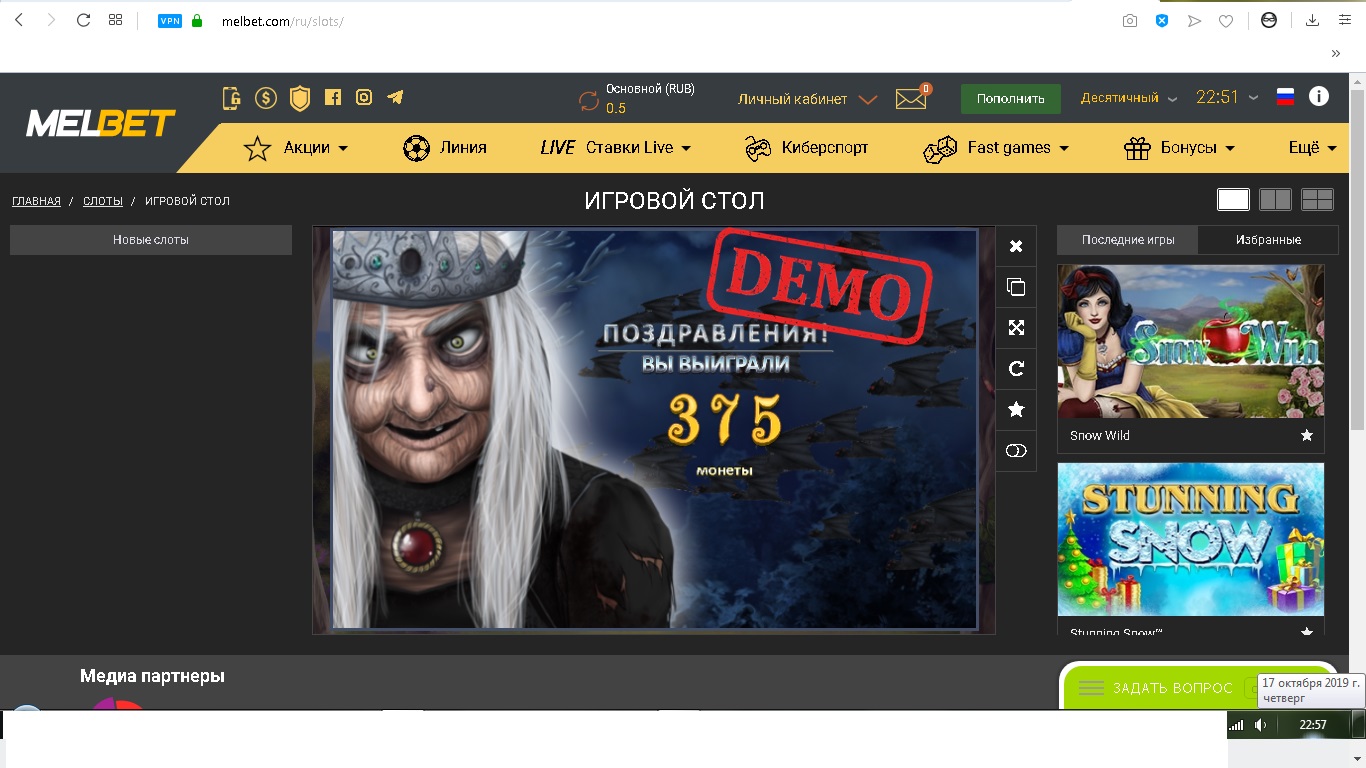
Task: Expand the Ещё menu
Action: 1312,148
